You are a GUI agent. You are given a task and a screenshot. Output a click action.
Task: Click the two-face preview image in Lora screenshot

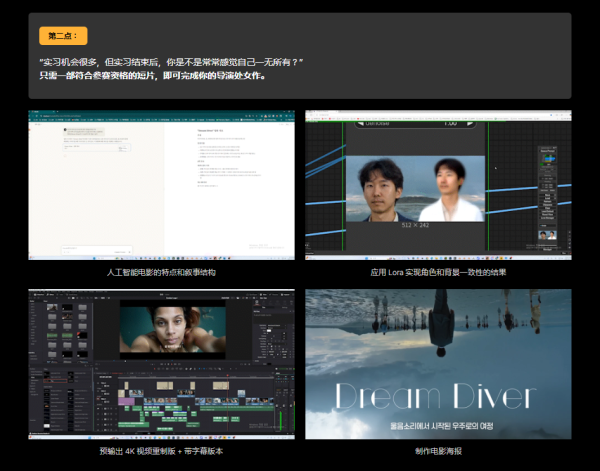pyautogui.click(x=415, y=188)
